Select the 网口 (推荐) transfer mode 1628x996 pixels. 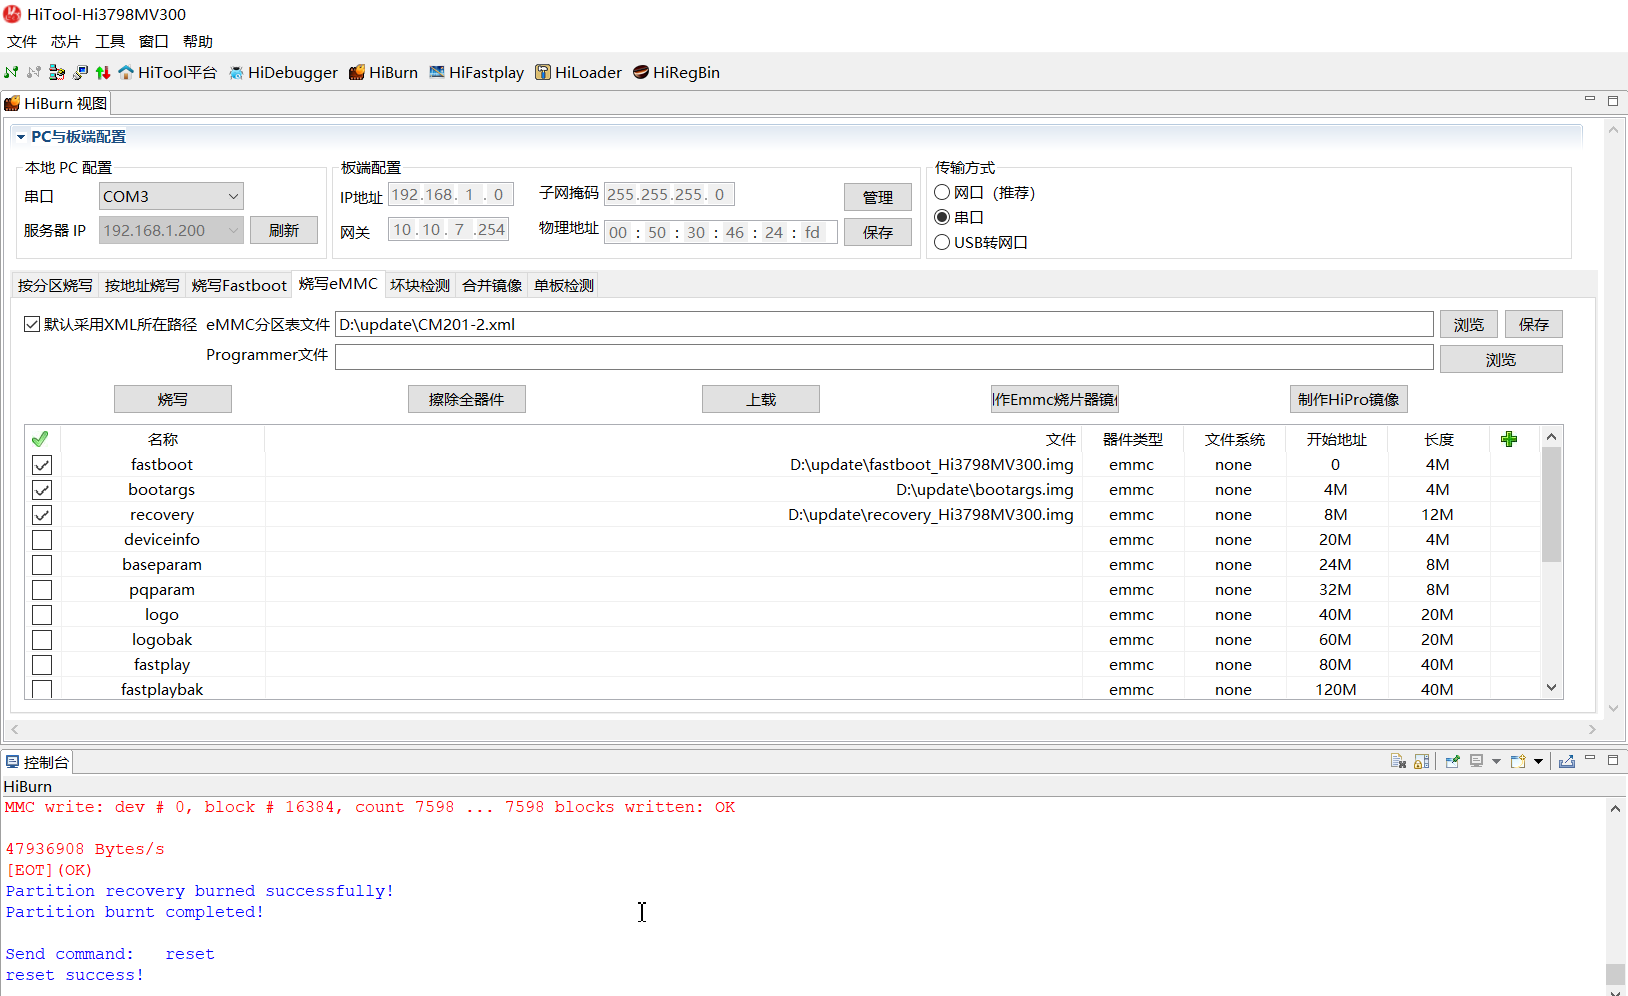click(942, 192)
